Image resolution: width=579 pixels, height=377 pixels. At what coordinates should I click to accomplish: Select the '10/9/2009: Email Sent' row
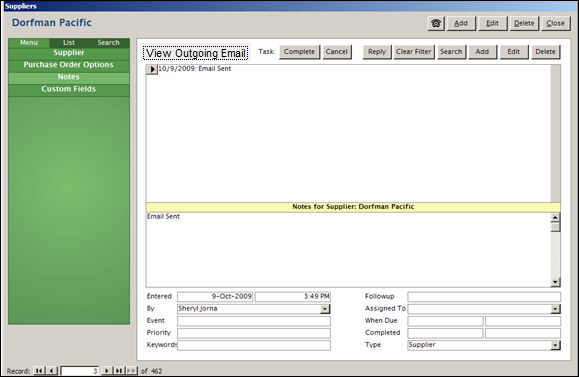348,69
